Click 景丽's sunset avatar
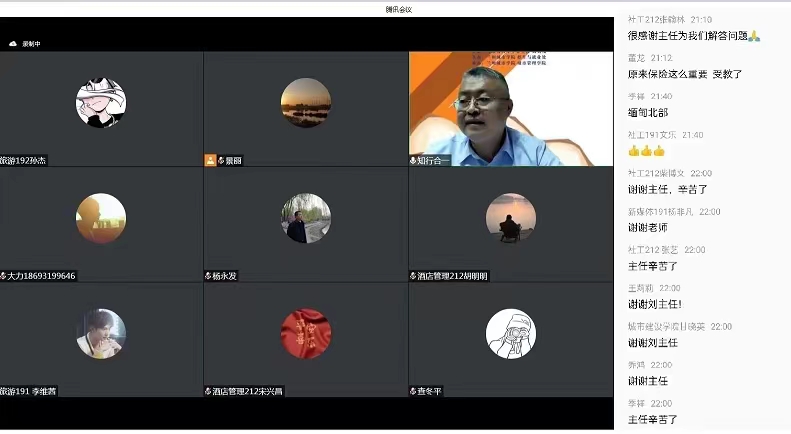791x434 pixels. (306, 103)
